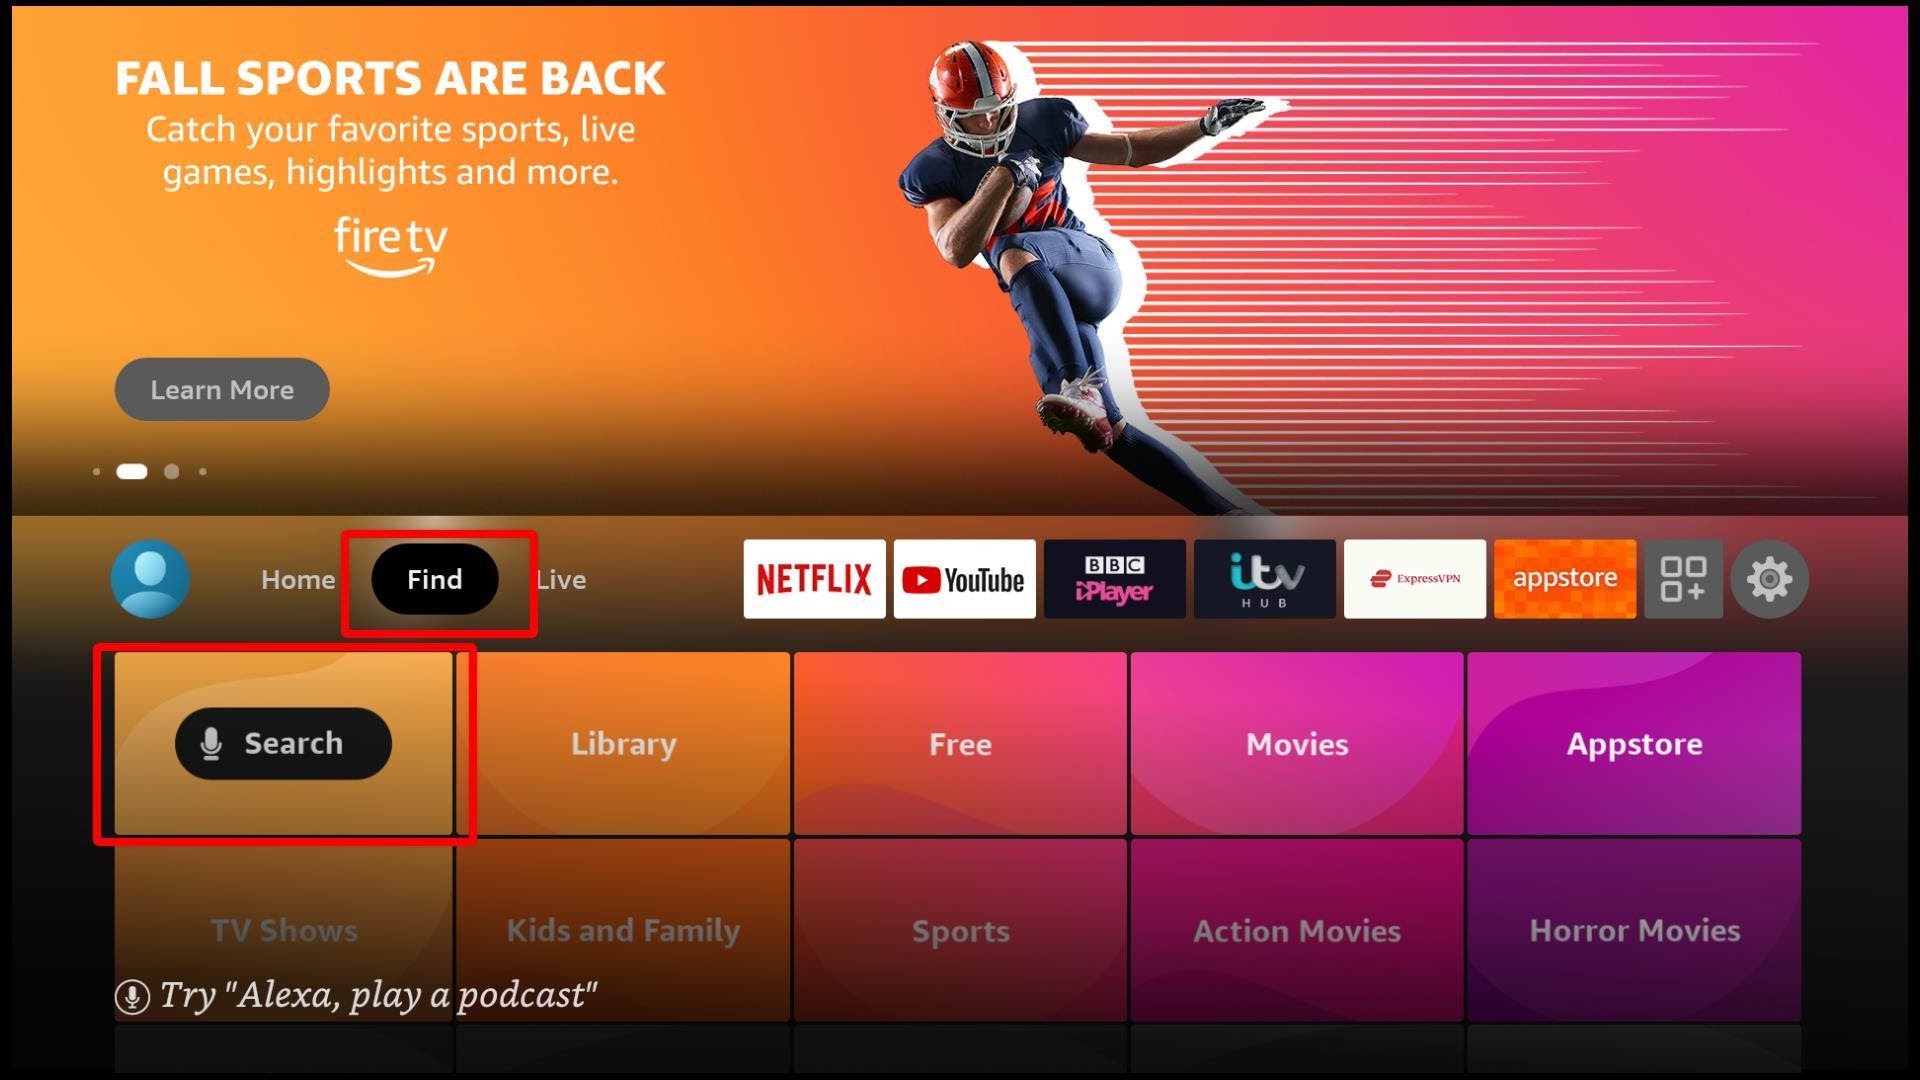Viewport: 1920px width, 1080px height.
Task: Toggle to third carousel indicator
Action: (173, 471)
